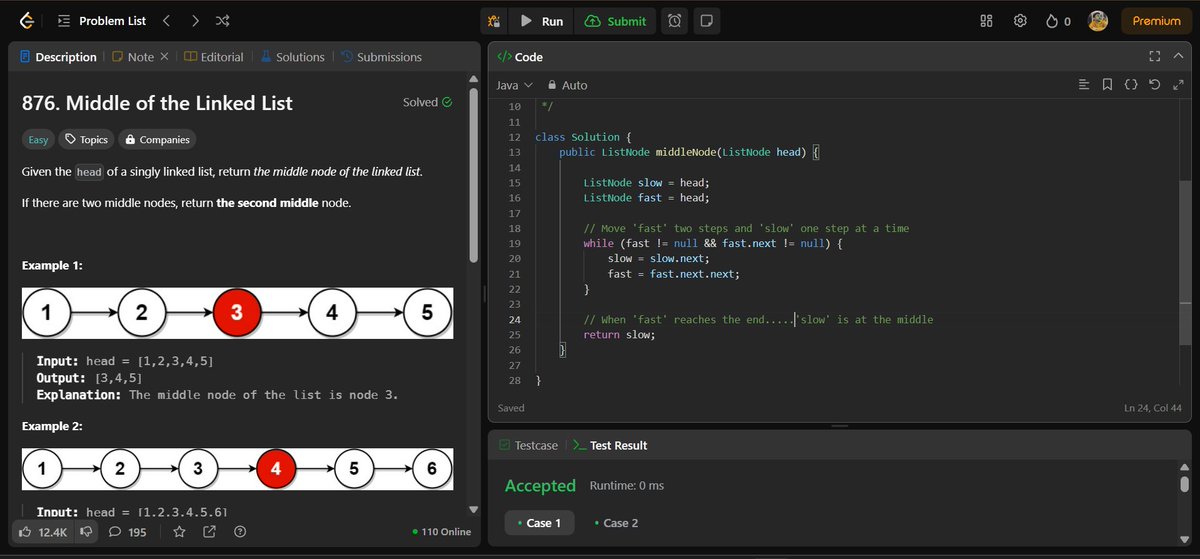Switch to the Test Result tab

tap(611, 445)
